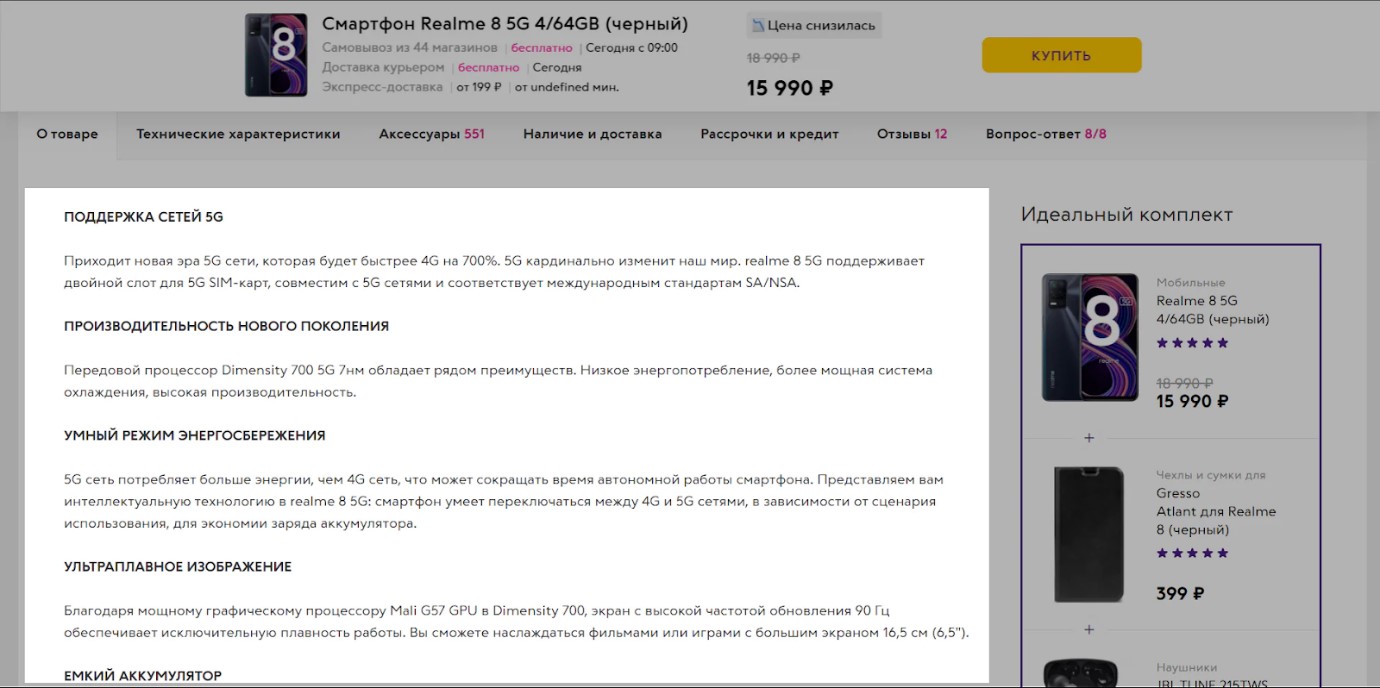This screenshot has width=1380, height=688.
Task: Click the first star of Gresso Atlant rating
Action: [x=1162, y=553]
